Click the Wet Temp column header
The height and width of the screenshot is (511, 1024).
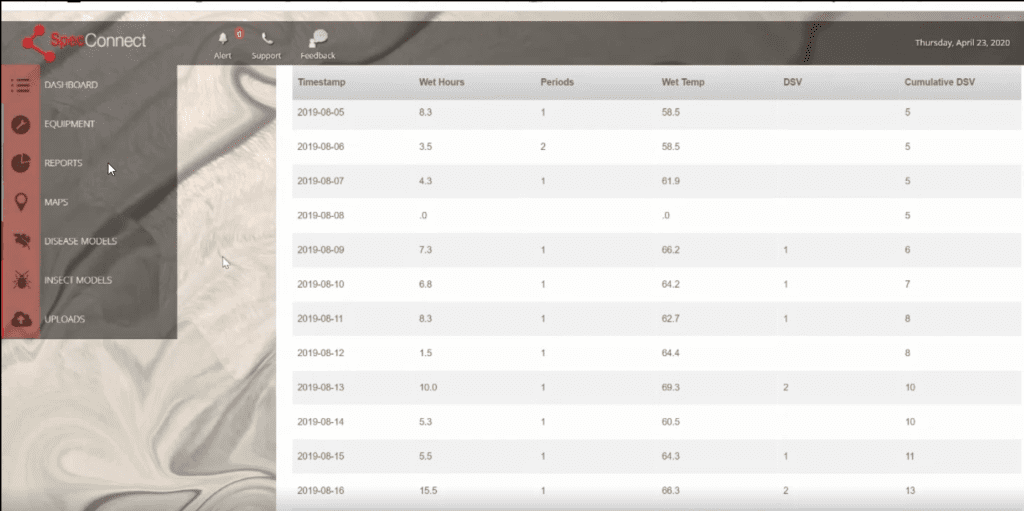point(683,82)
